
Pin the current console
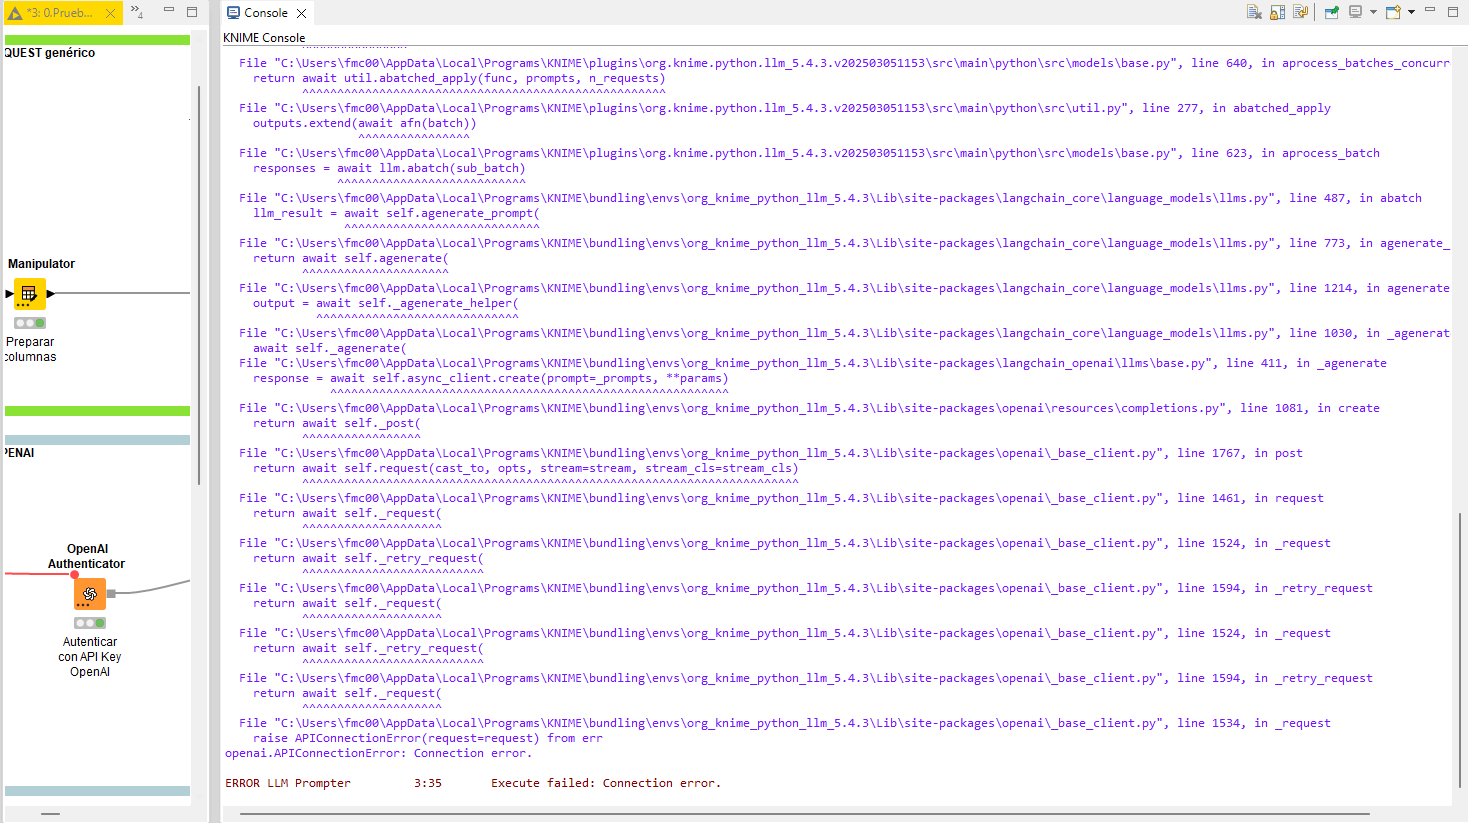(1332, 12)
